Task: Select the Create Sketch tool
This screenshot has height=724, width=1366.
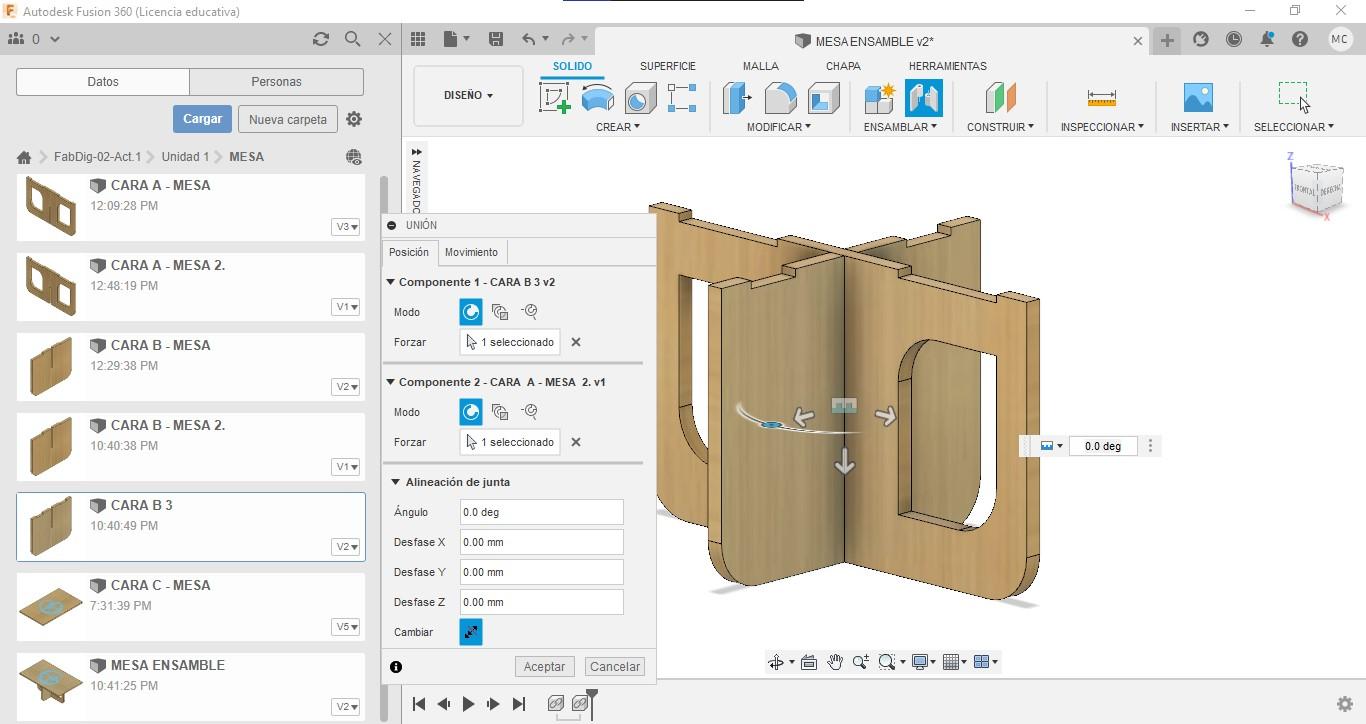Action: pyautogui.click(x=554, y=98)
